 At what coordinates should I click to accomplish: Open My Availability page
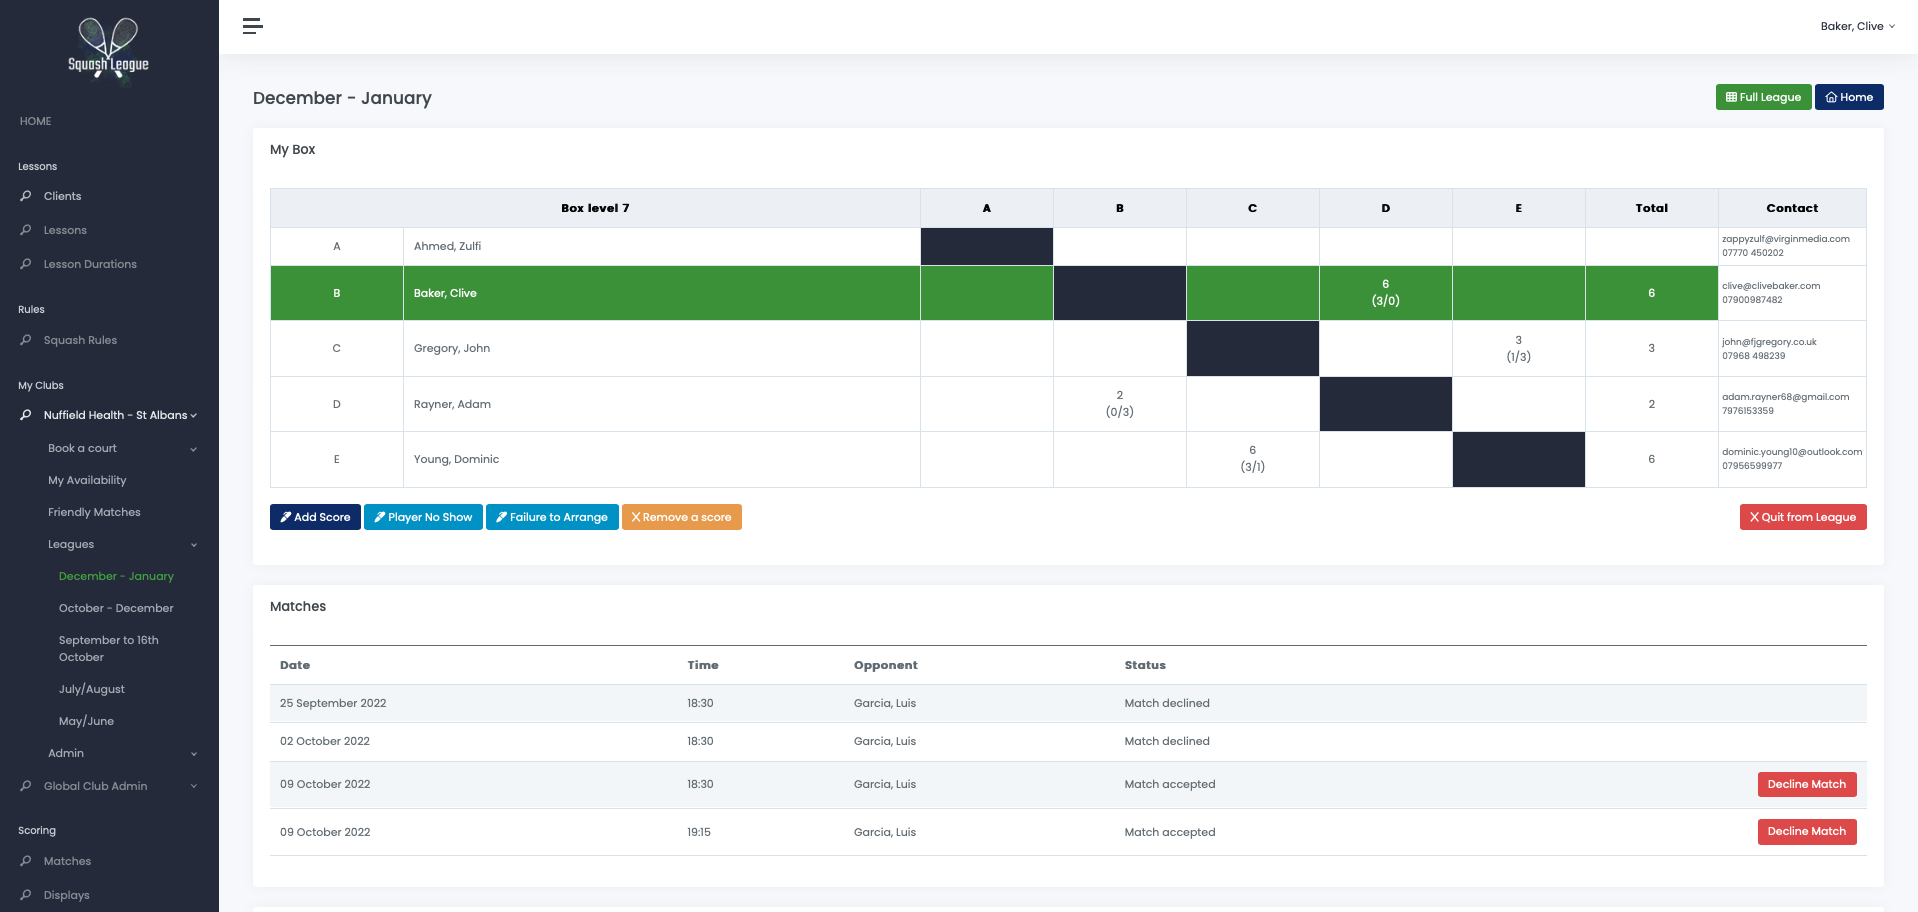(87, 480)
